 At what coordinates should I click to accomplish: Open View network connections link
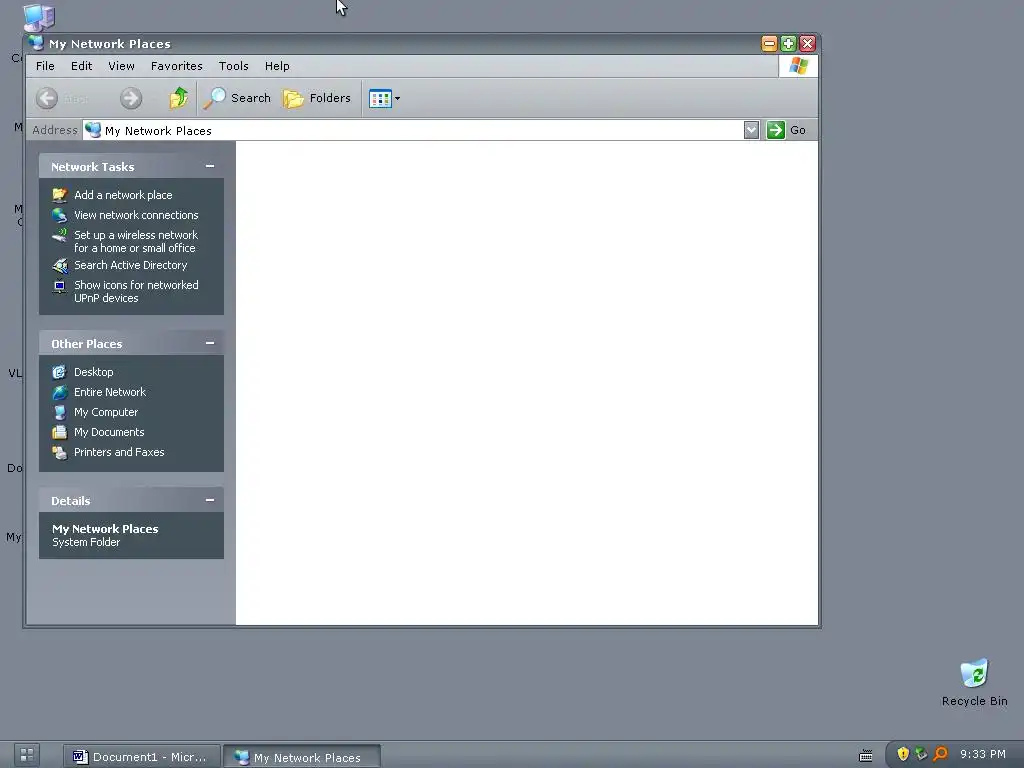(x=136, y=215)
